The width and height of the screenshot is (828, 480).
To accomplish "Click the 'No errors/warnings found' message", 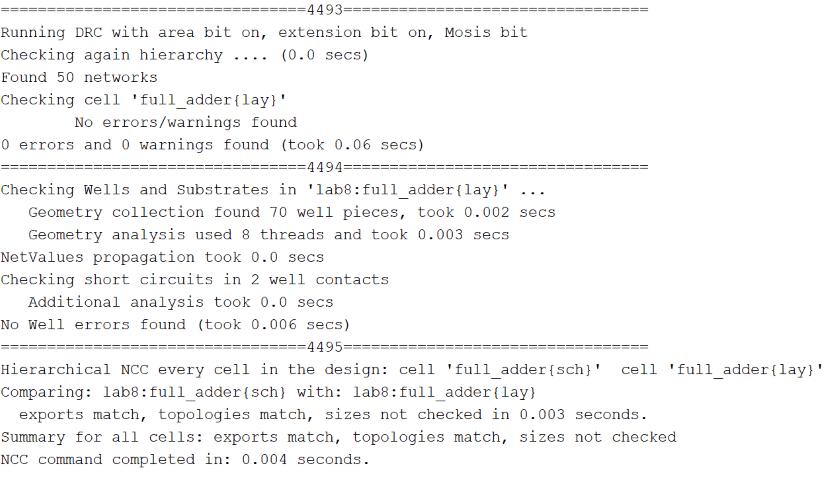I will [185, 122].
